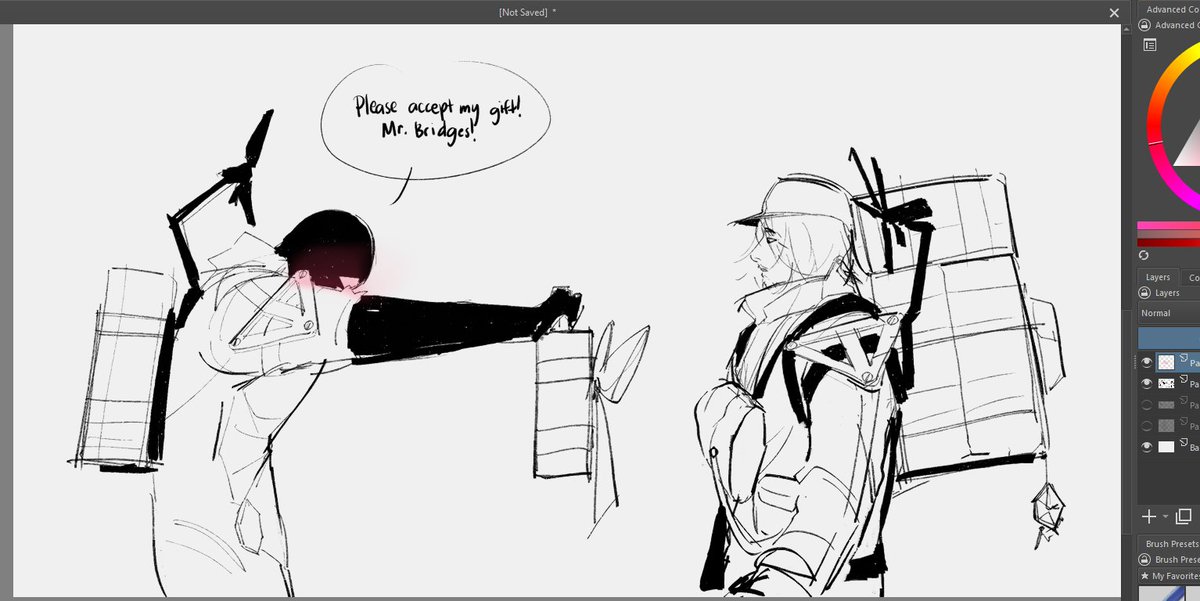
Task: Open the My Favorites brush tag dropdown
Action: 1169,576
